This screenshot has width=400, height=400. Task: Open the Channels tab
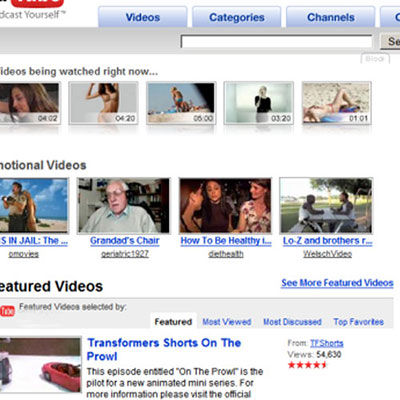pos(331,17)
